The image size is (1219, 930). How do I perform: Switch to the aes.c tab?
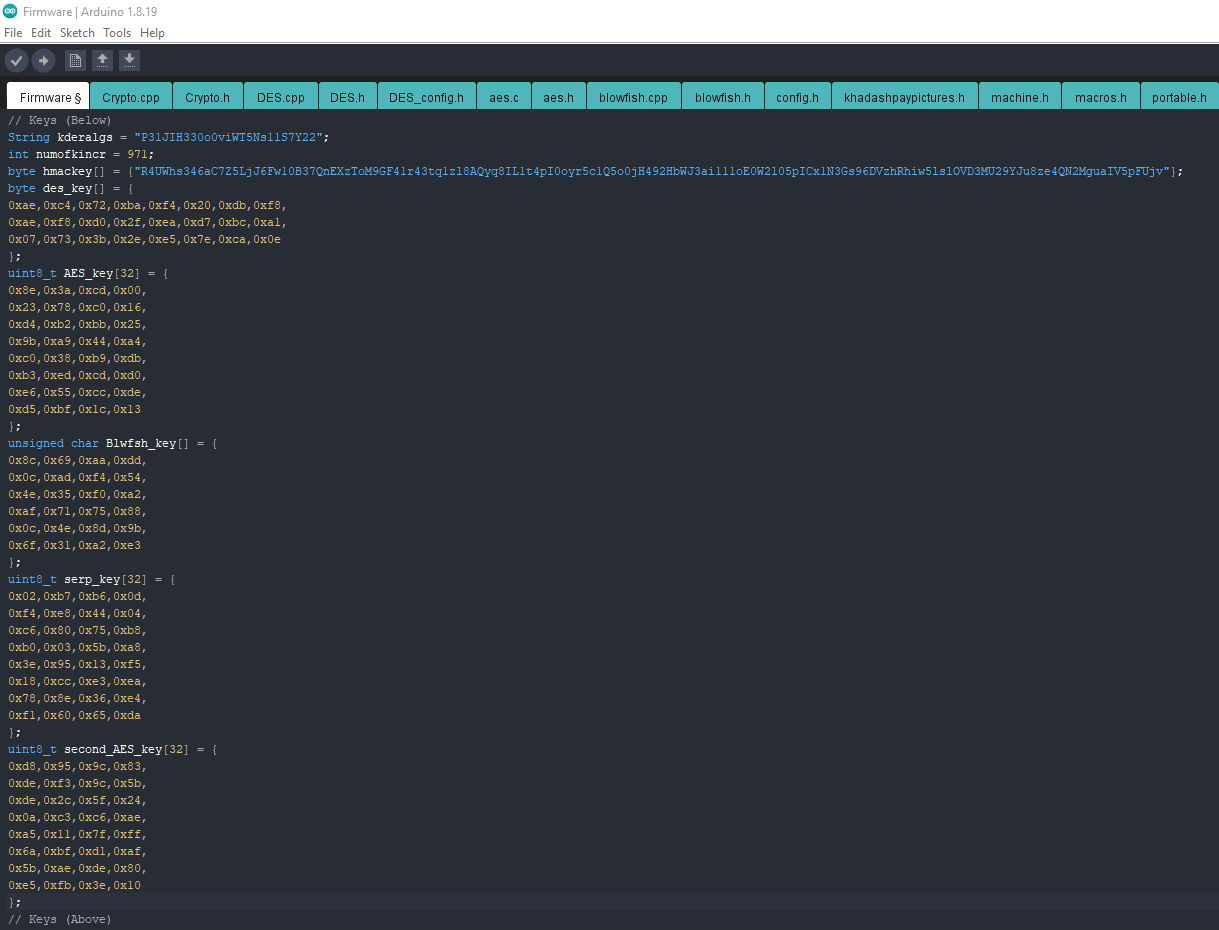(x=504, y=97)
